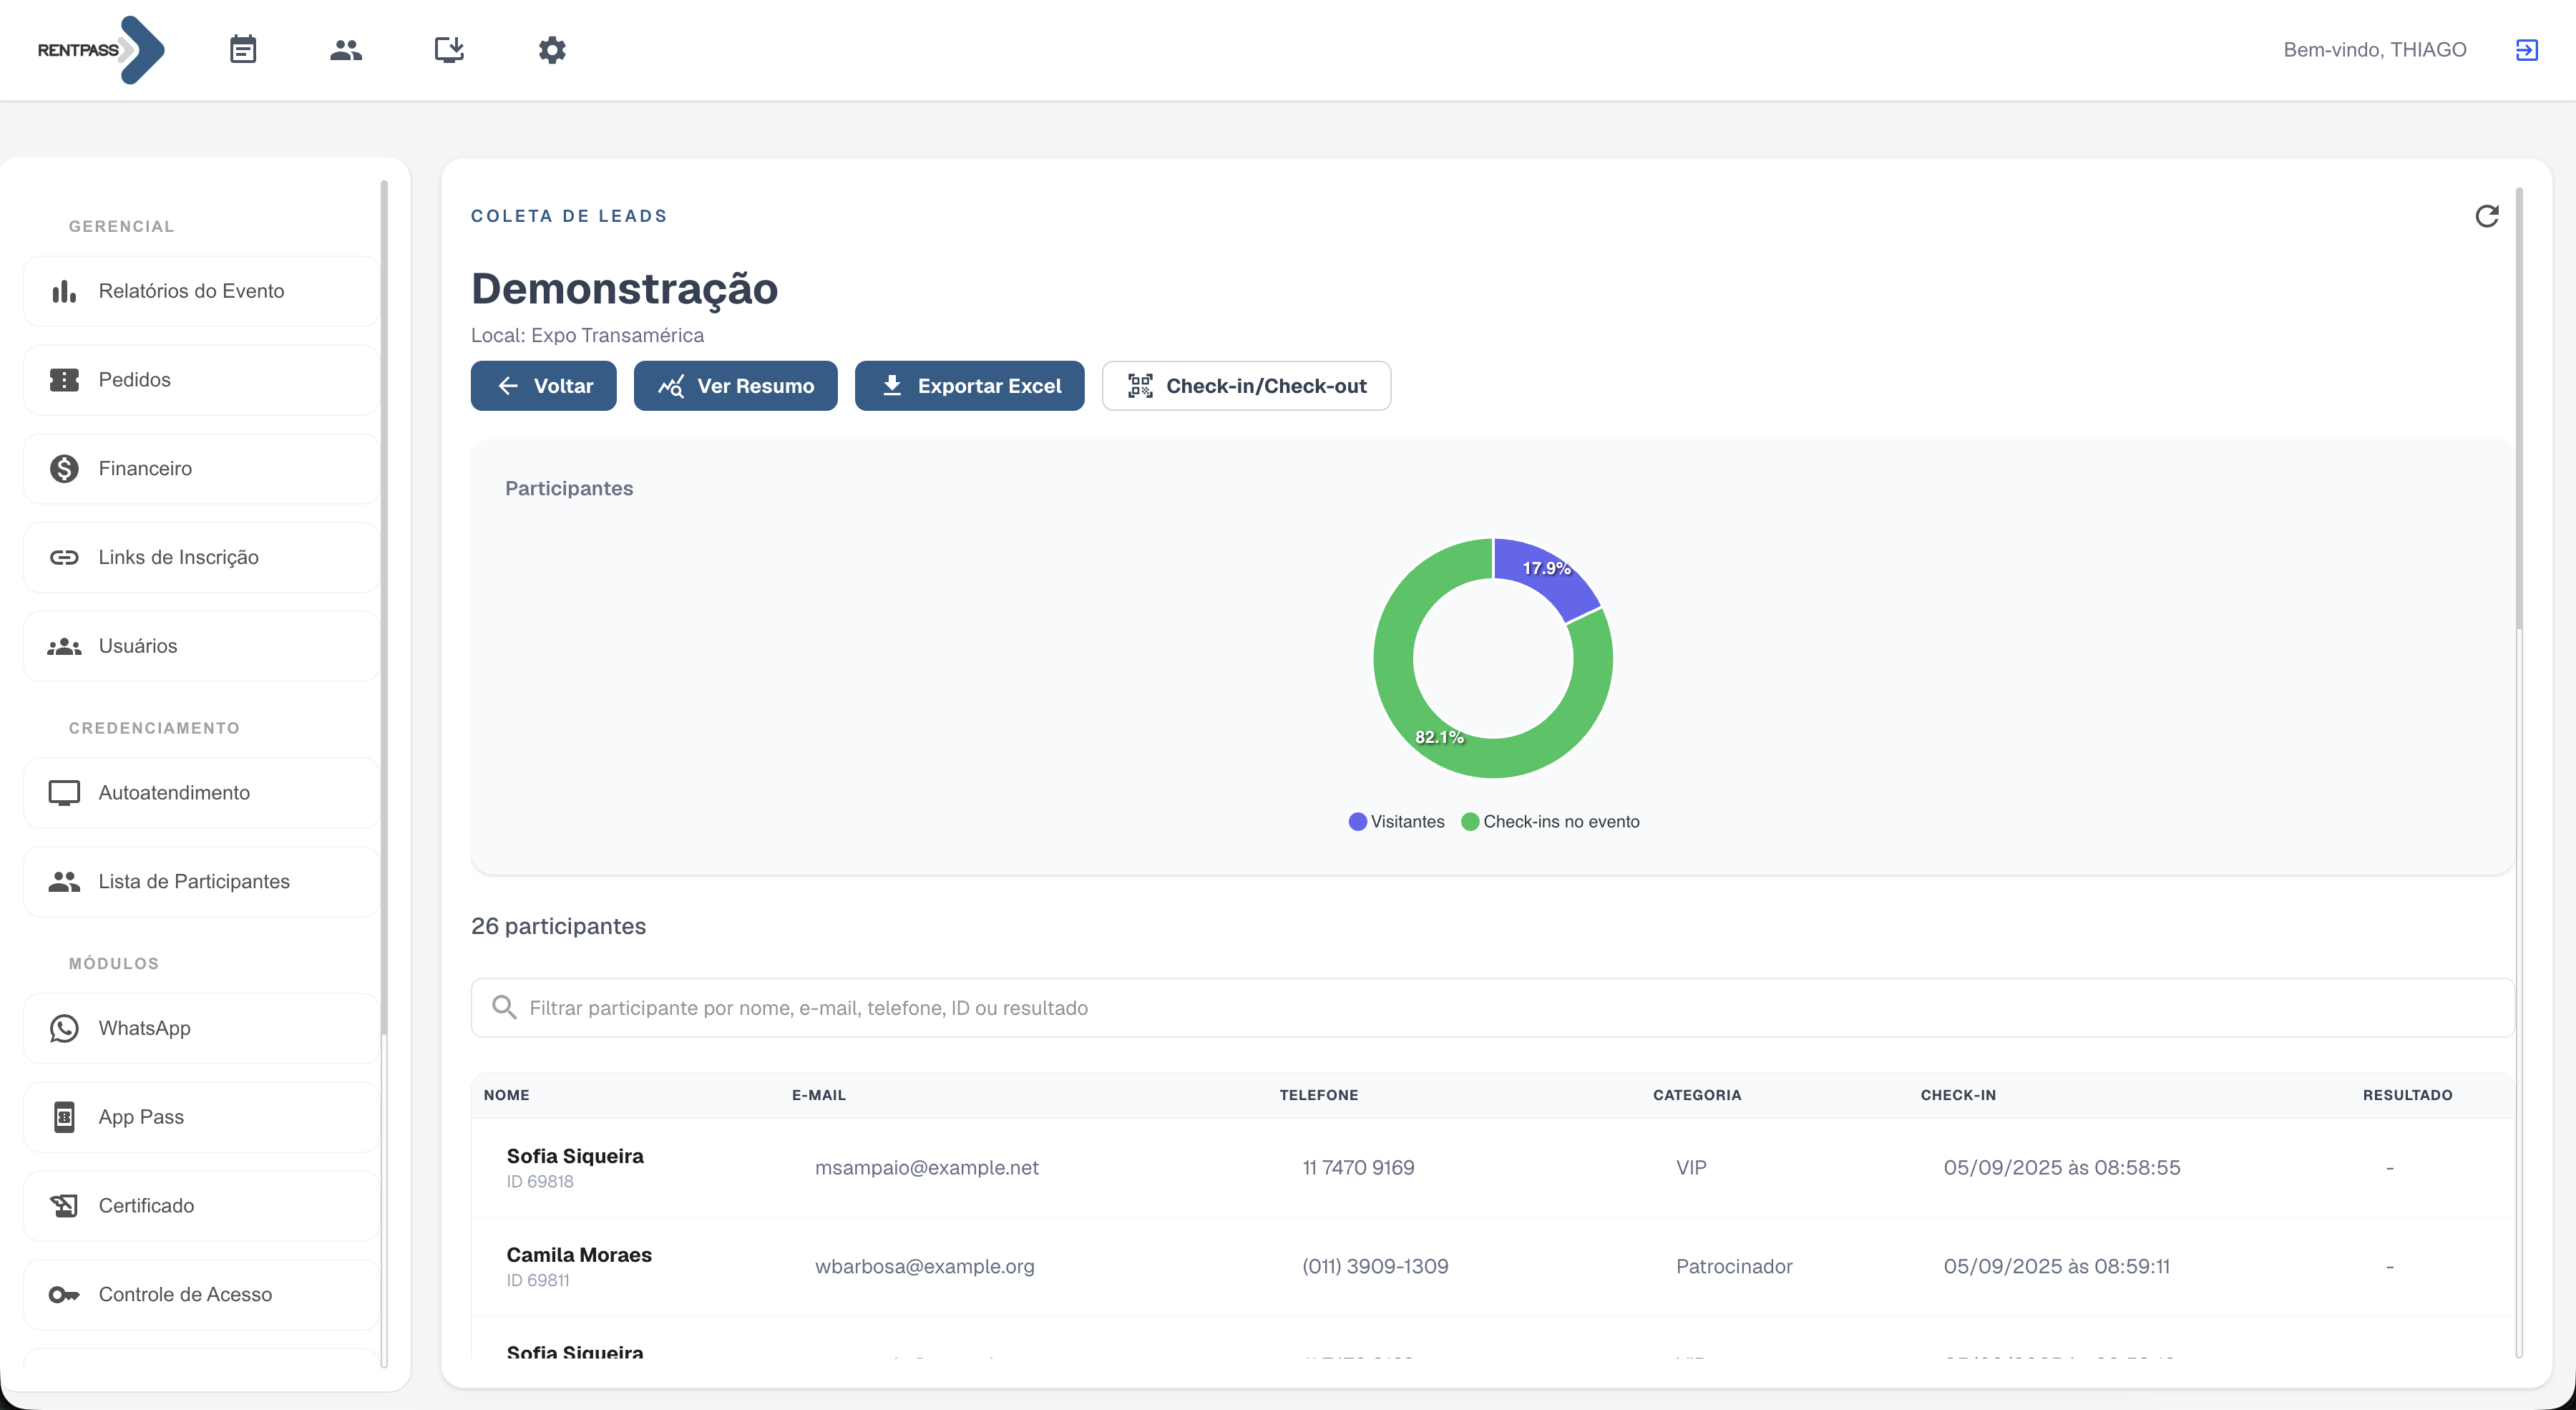Click email msampaio@example.net
2576x1410 pixels.
click(x=927, y=1168)
